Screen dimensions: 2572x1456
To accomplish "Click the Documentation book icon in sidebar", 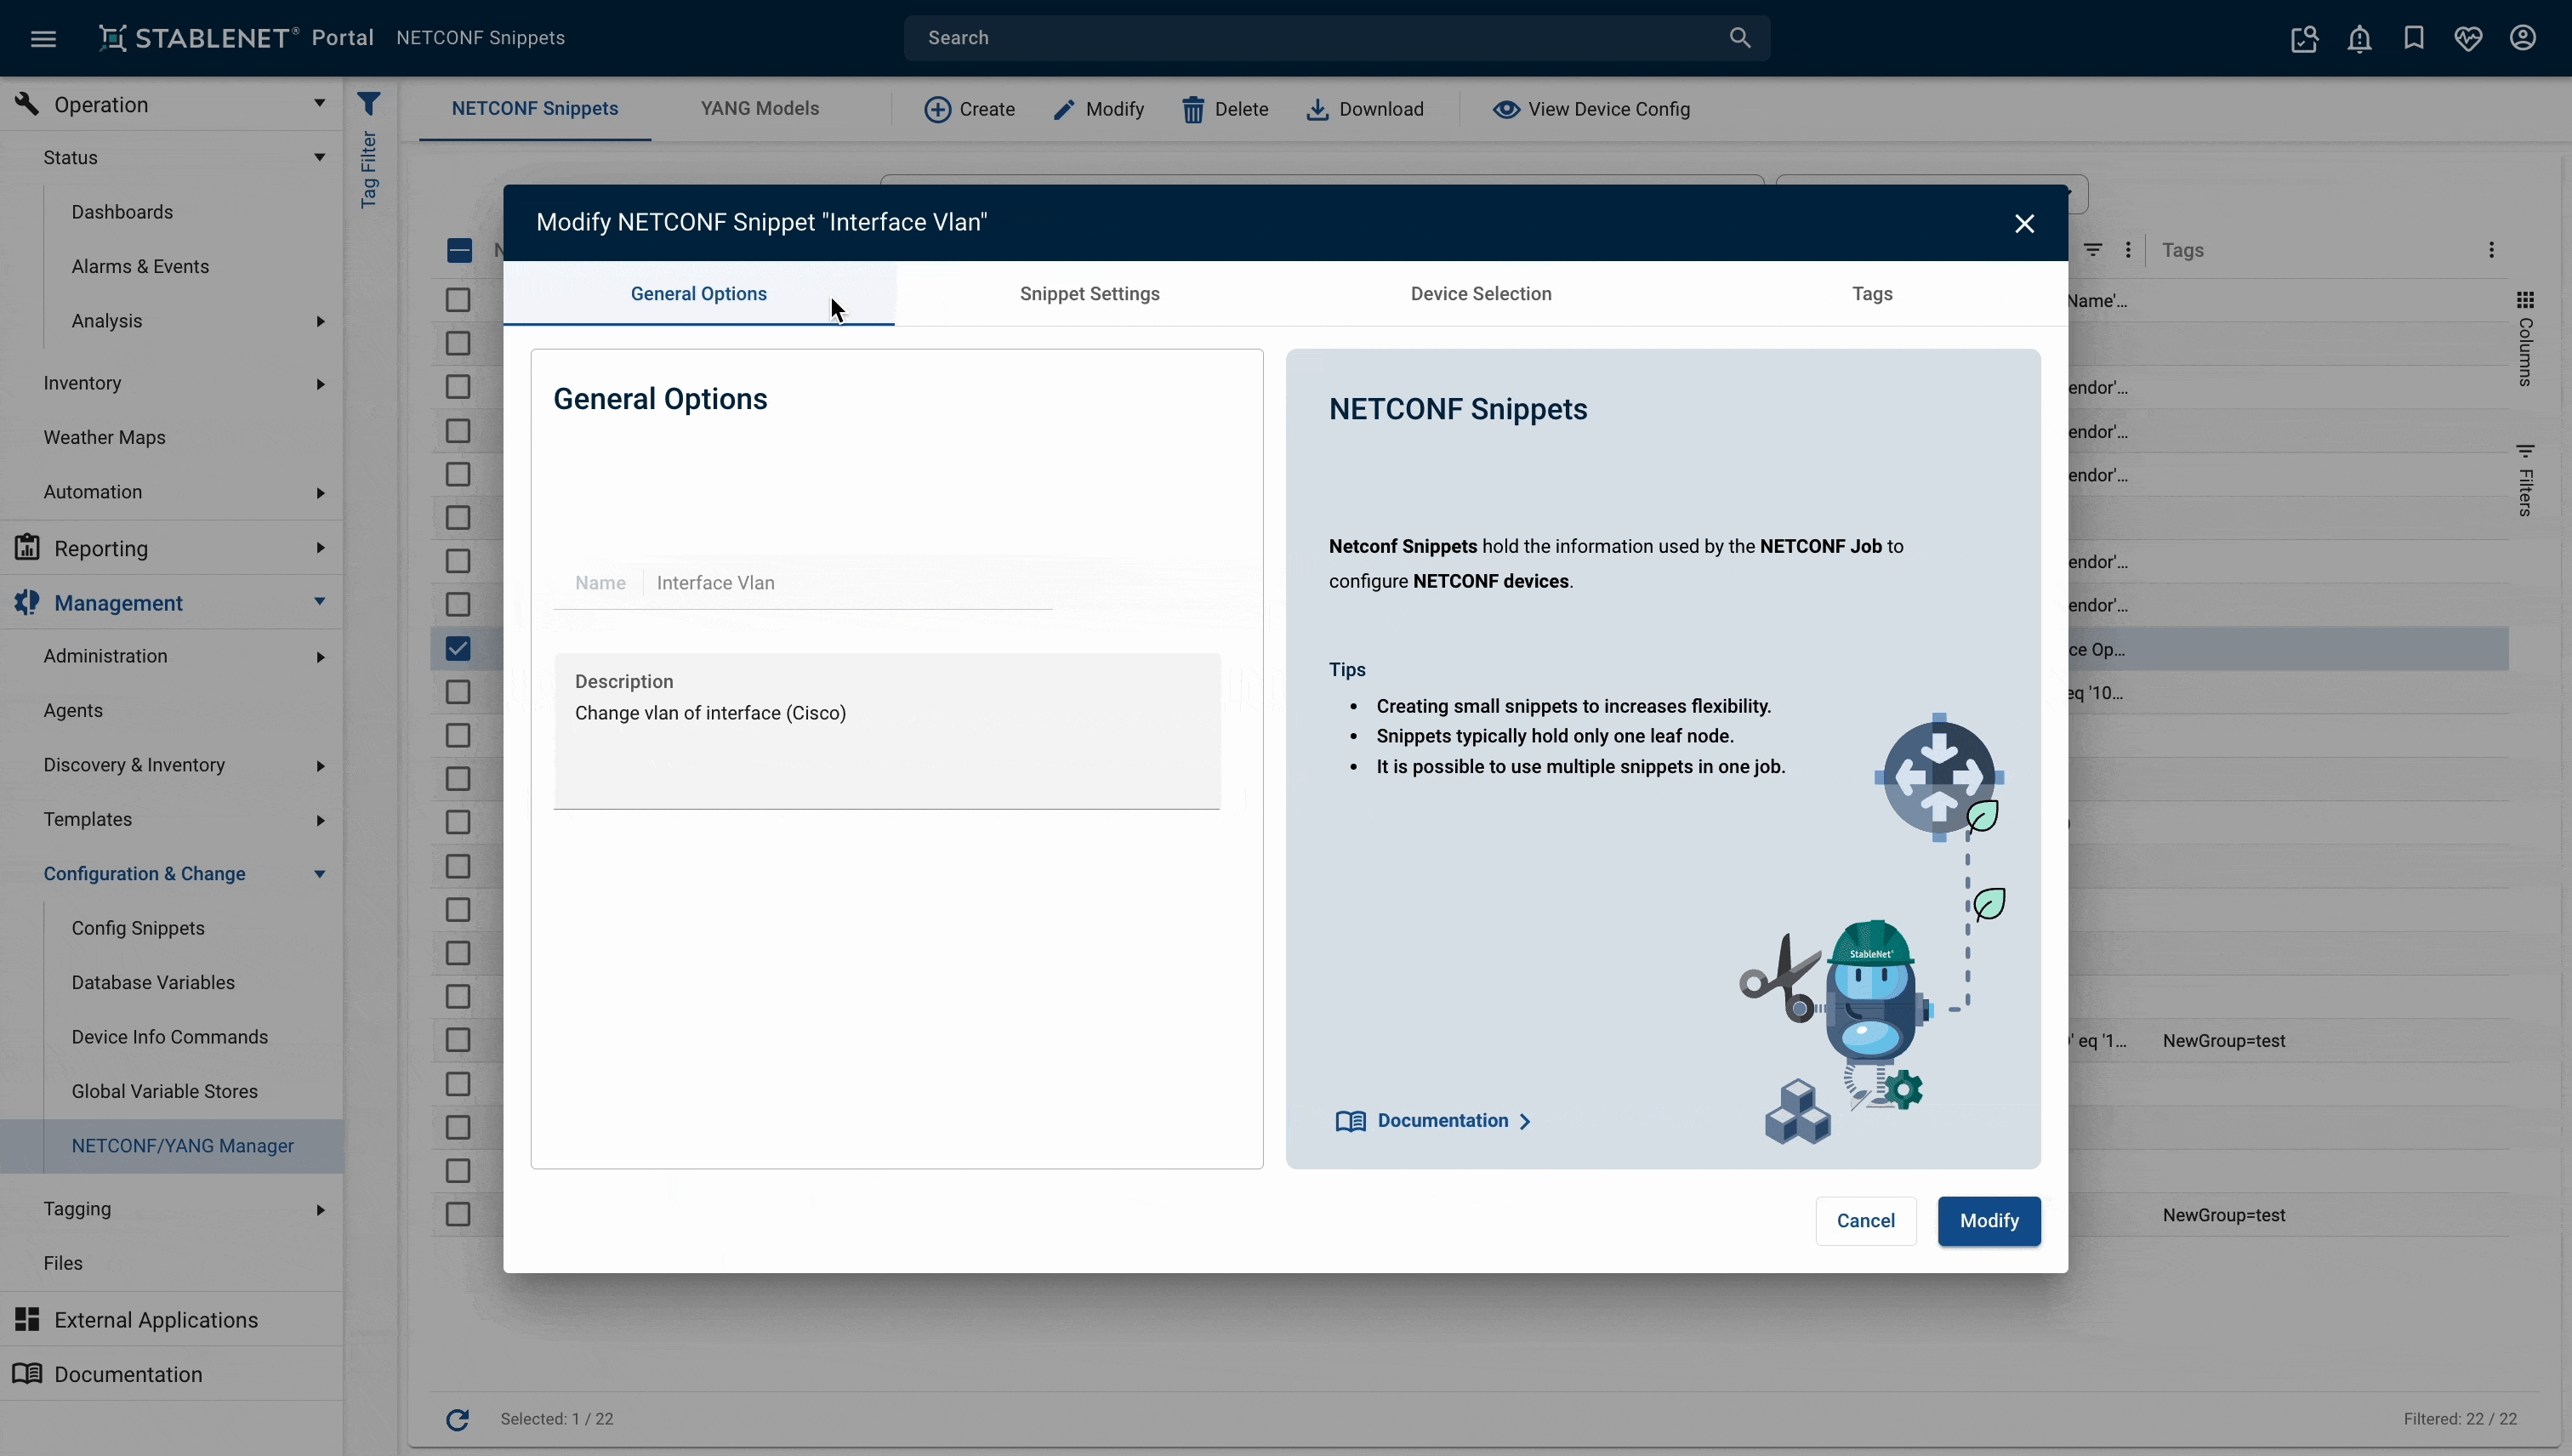I will point(27,1373).
